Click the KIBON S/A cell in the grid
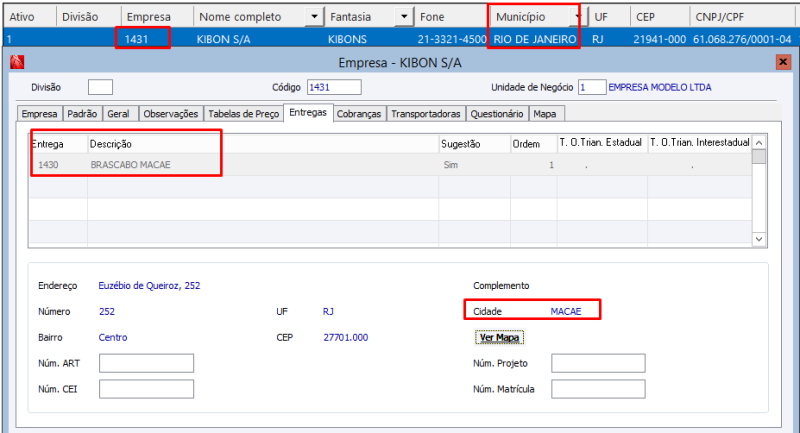The width and height of the screenshot is (800, 433). click(x=223, y=39)
